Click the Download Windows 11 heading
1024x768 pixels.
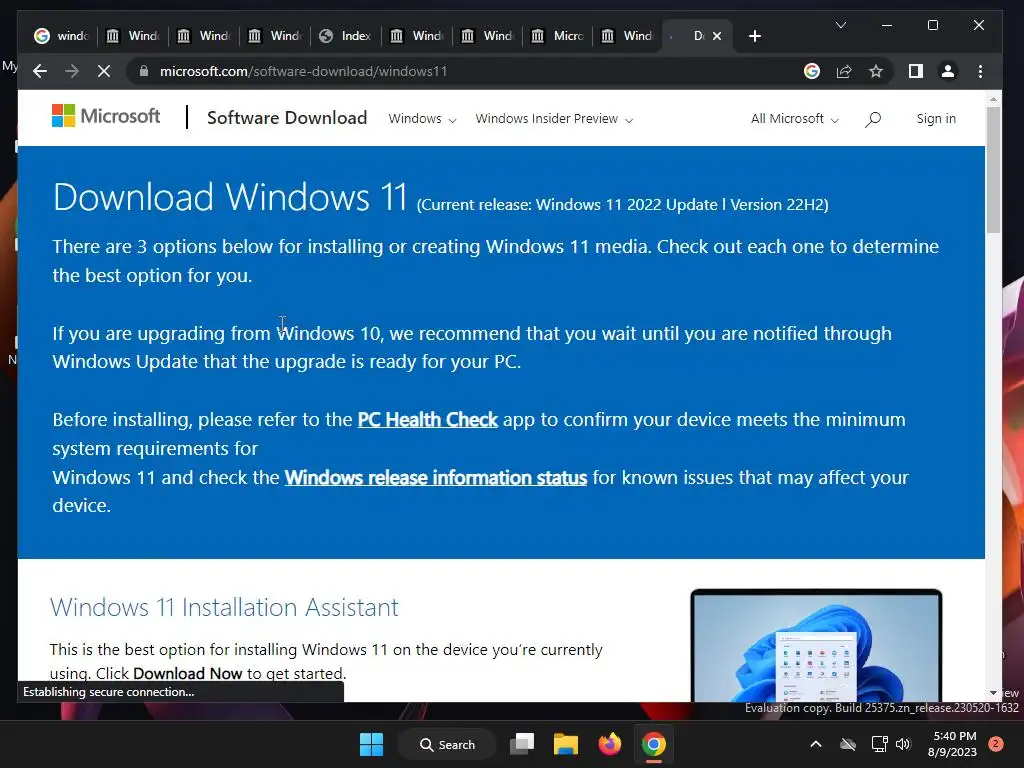tap(231, 197)
